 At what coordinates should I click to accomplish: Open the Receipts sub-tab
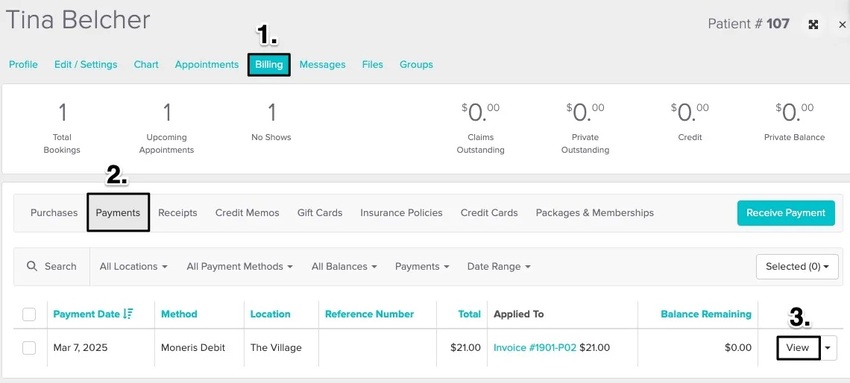coord(178,213)
